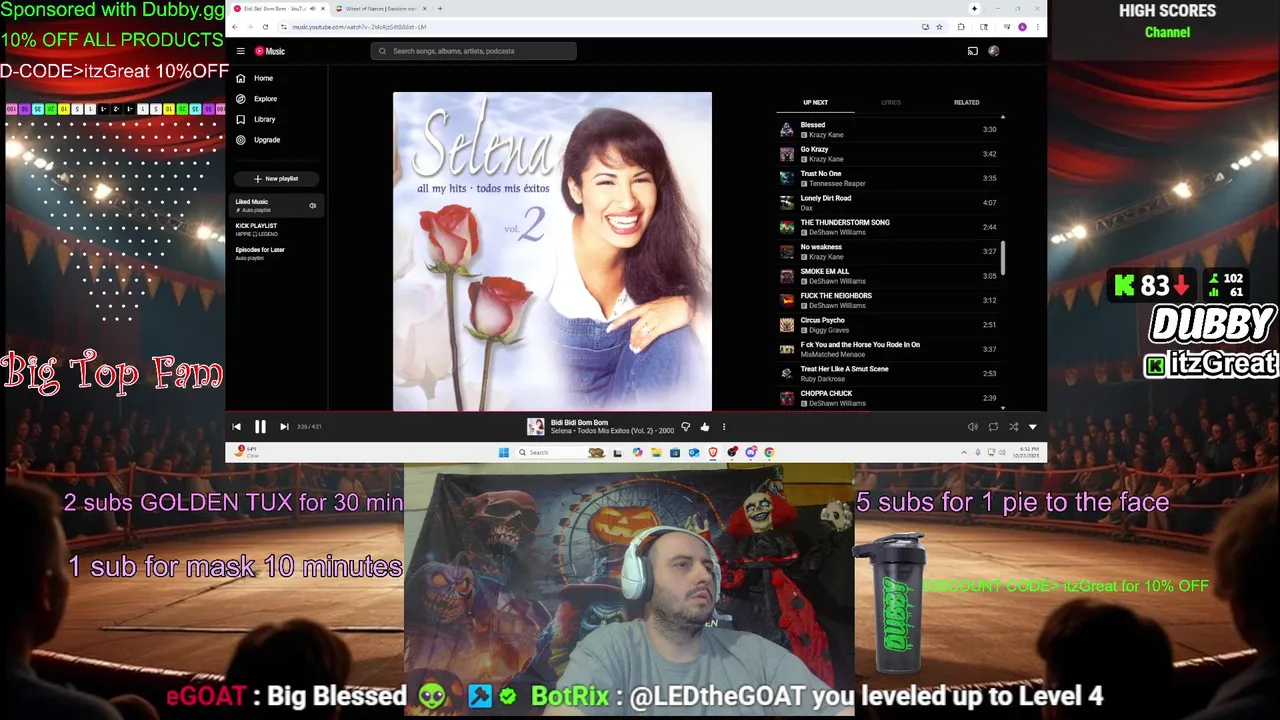The width and height of the screenshot is (1280, 720).
Task: Open the hamburger guide menu in YouTube Music
Action: [x=240, y=51]
